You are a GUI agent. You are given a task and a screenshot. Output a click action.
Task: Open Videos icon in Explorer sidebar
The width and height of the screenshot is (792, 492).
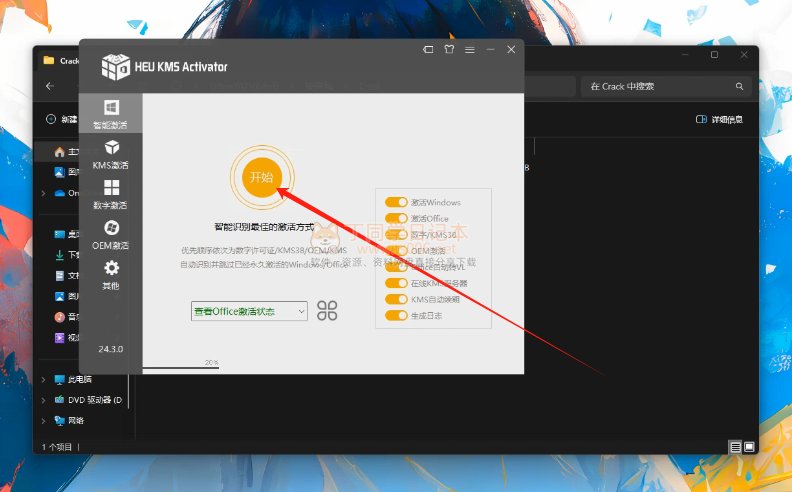[x=60, y=337]
